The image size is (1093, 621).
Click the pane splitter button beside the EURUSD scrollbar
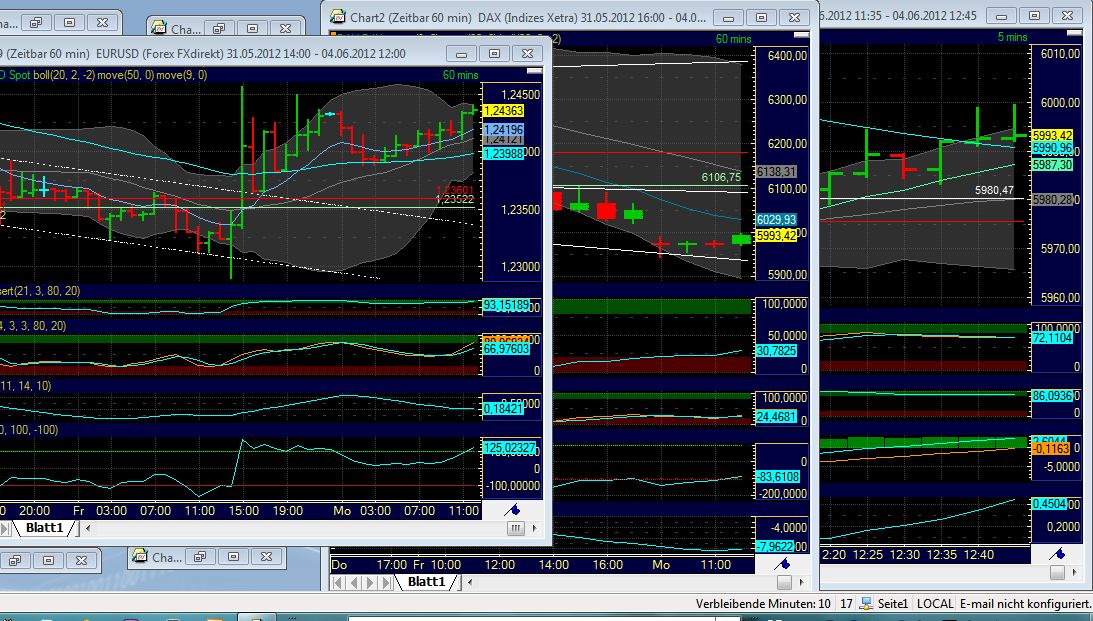tap(514, 528)
